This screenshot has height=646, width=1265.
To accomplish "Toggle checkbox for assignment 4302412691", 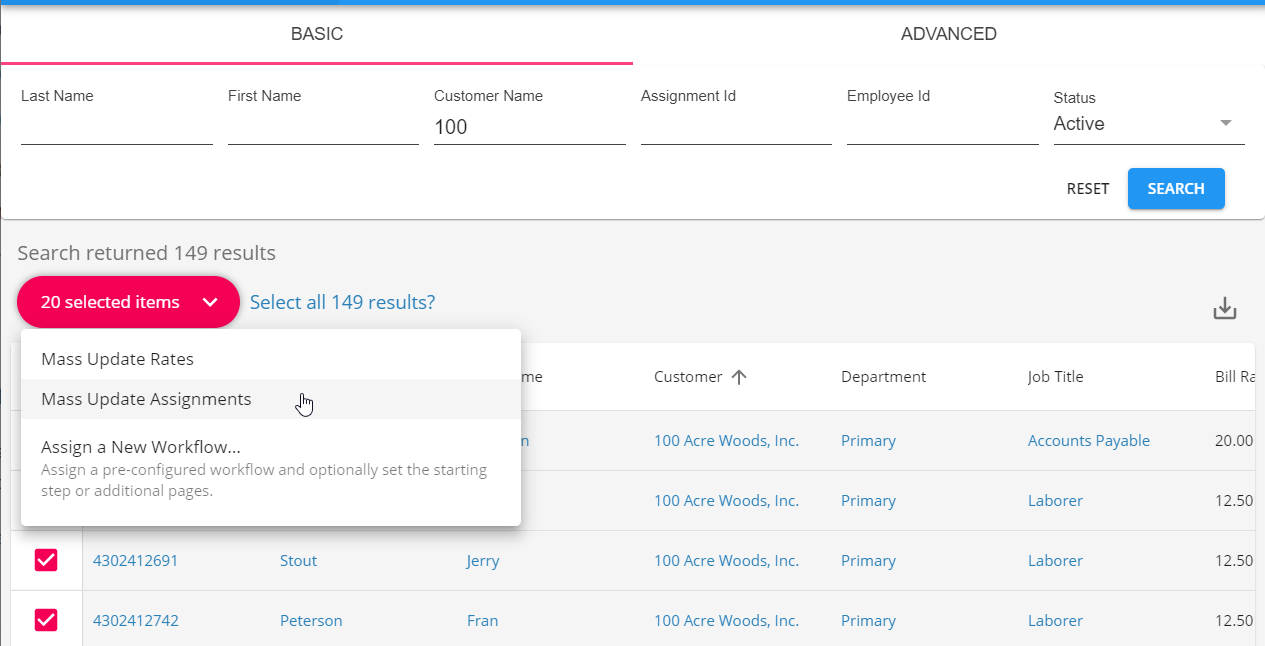I will [x=46, y=560].
